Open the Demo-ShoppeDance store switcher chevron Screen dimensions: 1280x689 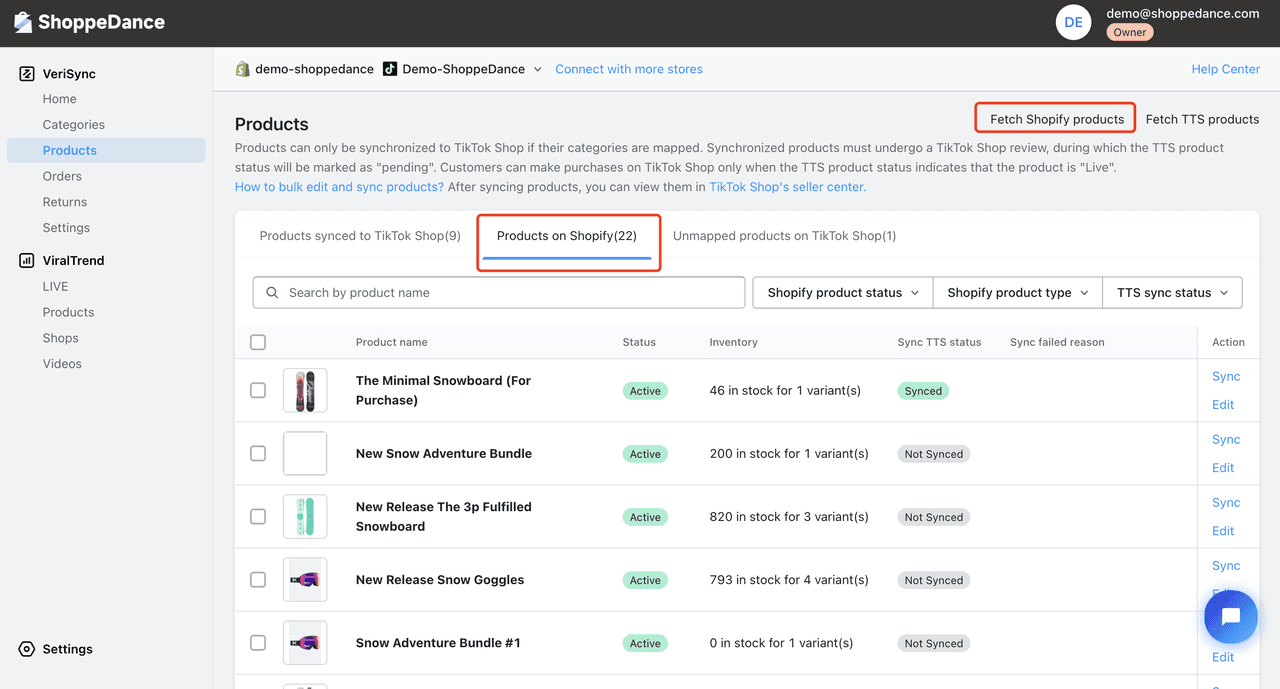pyautogui.click(x=537, y=70)
